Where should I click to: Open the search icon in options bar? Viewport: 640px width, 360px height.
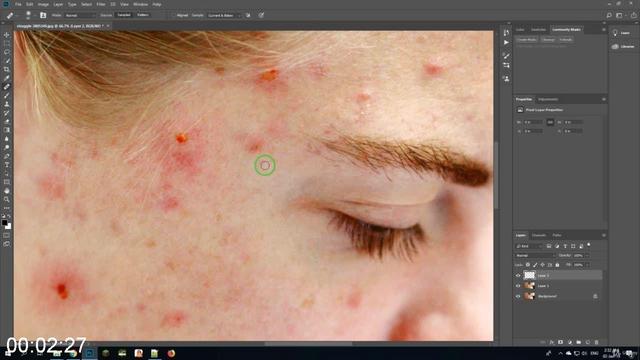pyautogui.click(x=609, y=16)
